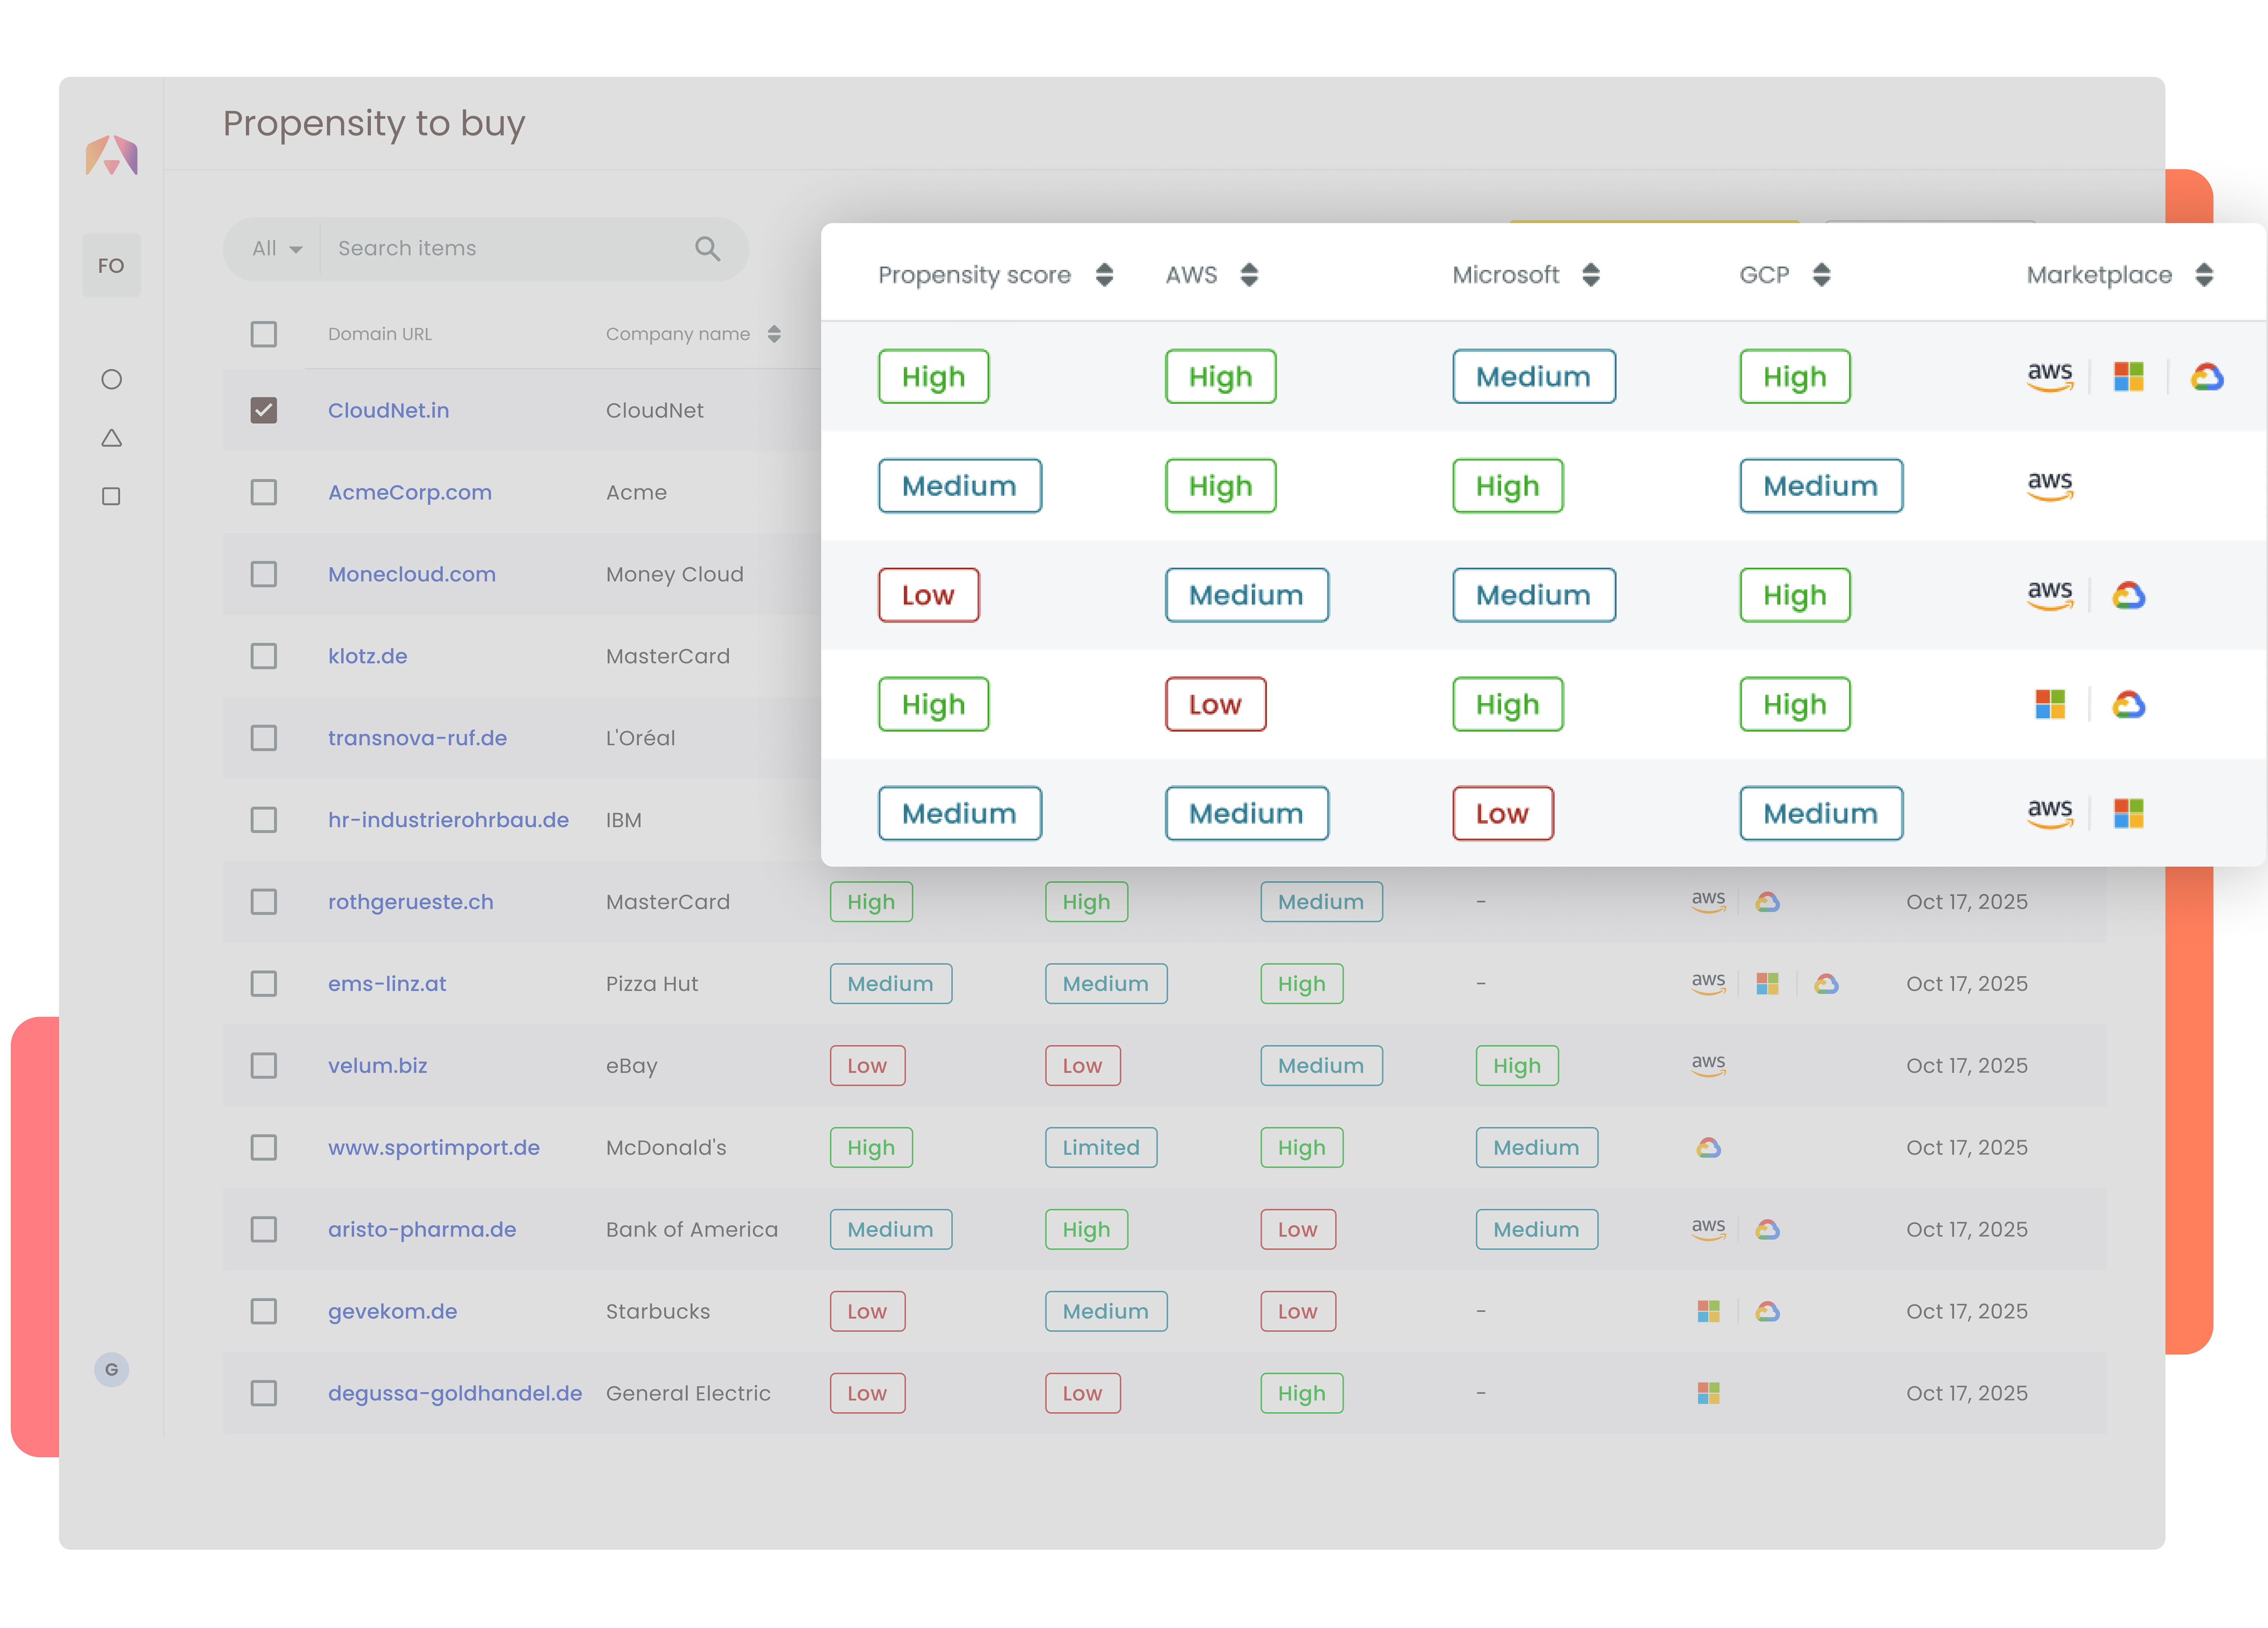Screen dimensions: 2268x1628
Task: Check the velum.biz row checkbox
Action: [264, 1065]
